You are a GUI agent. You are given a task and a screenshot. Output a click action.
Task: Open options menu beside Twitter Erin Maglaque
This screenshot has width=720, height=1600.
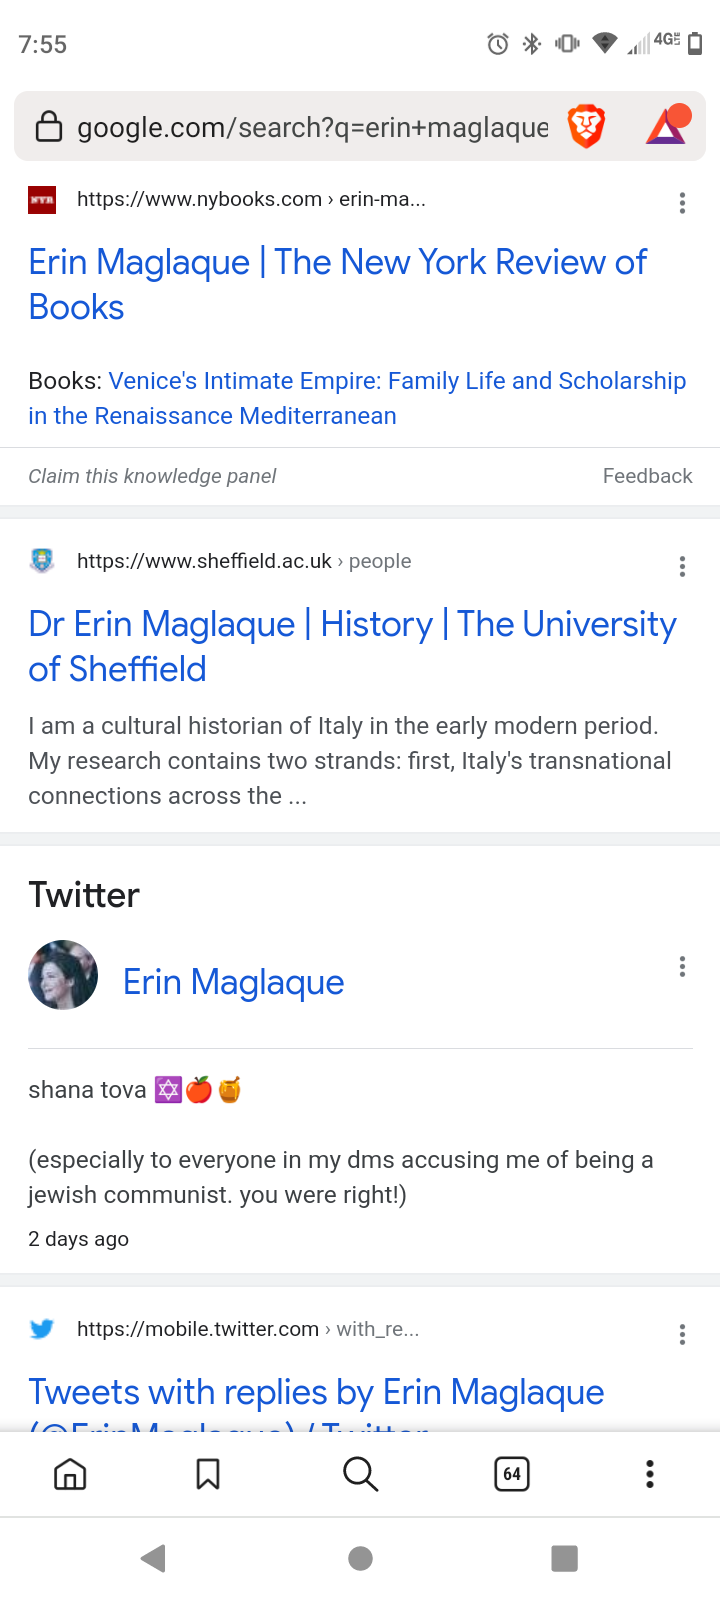(x=682, y=967)
